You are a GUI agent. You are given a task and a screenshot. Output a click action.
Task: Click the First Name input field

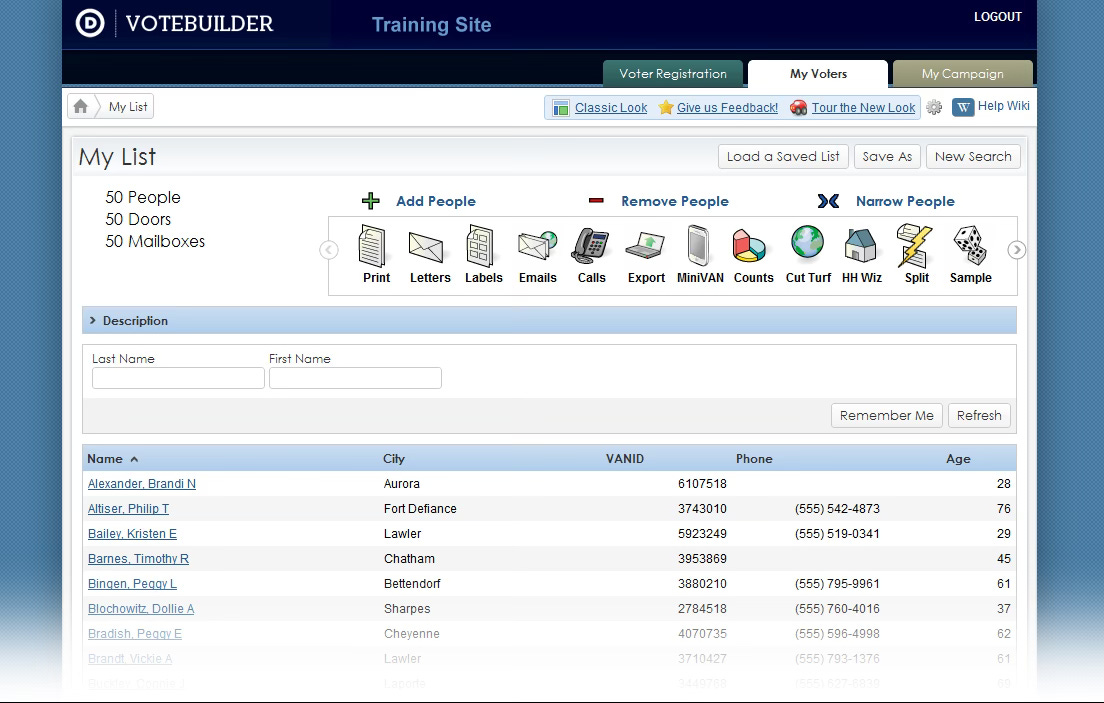355,378
